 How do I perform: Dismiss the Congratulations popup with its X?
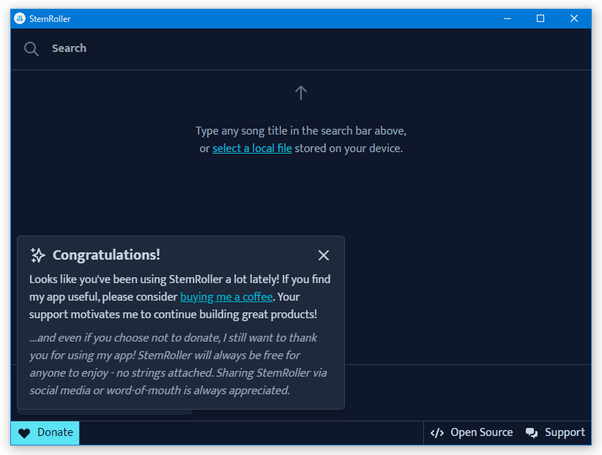(x=323, y=255)
